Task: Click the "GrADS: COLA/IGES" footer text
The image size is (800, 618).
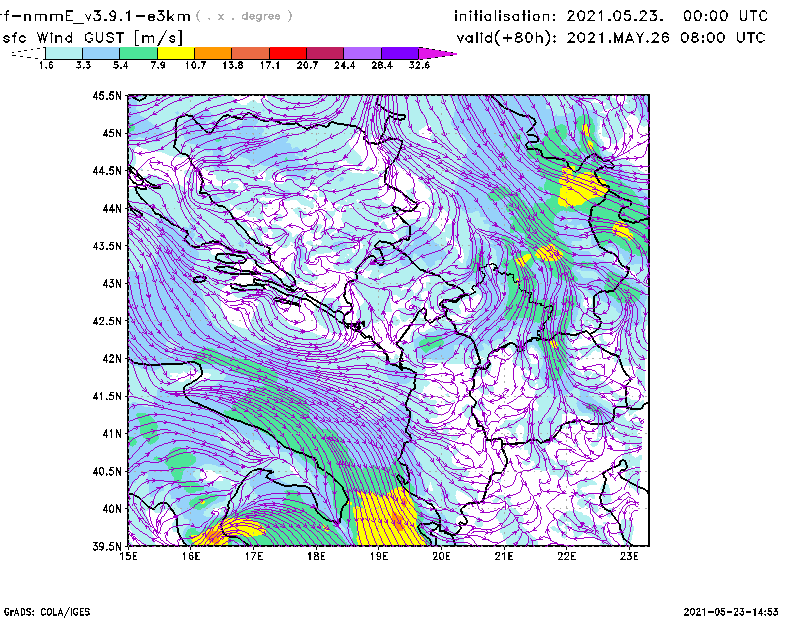Action: (46, 612)
